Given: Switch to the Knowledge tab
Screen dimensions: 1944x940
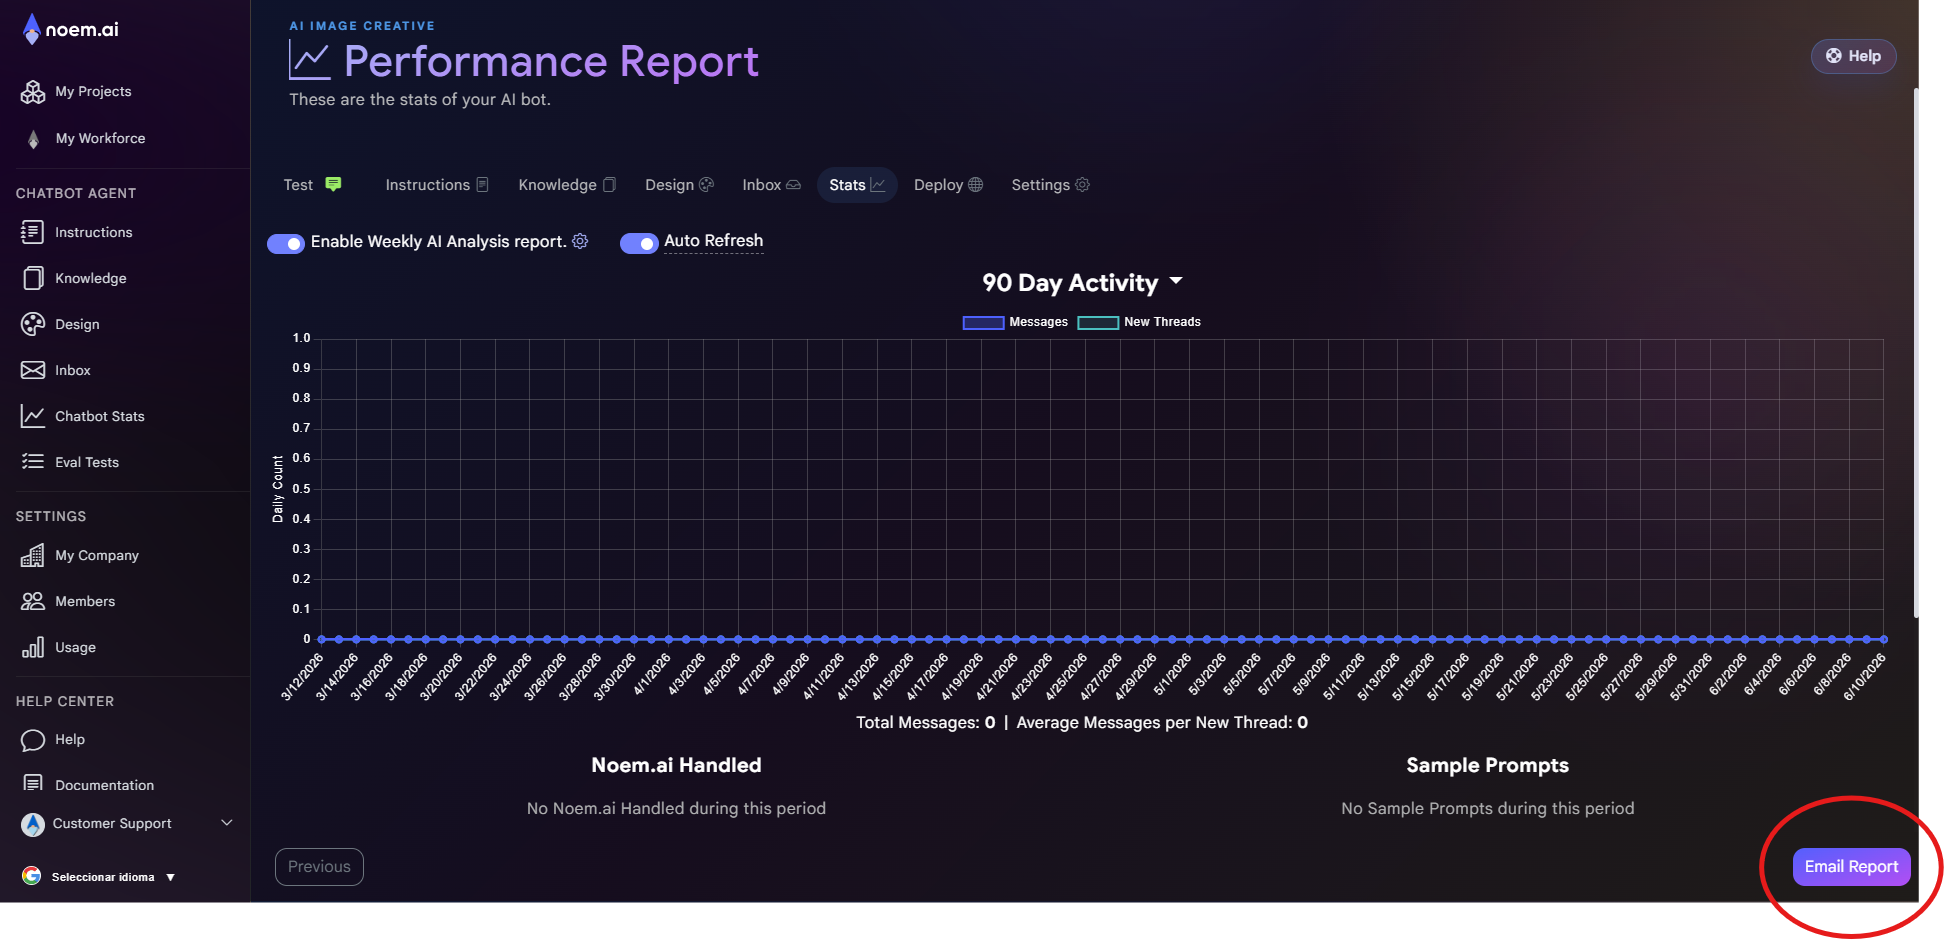Looking at the screenshot, I should tap(567, 185).
